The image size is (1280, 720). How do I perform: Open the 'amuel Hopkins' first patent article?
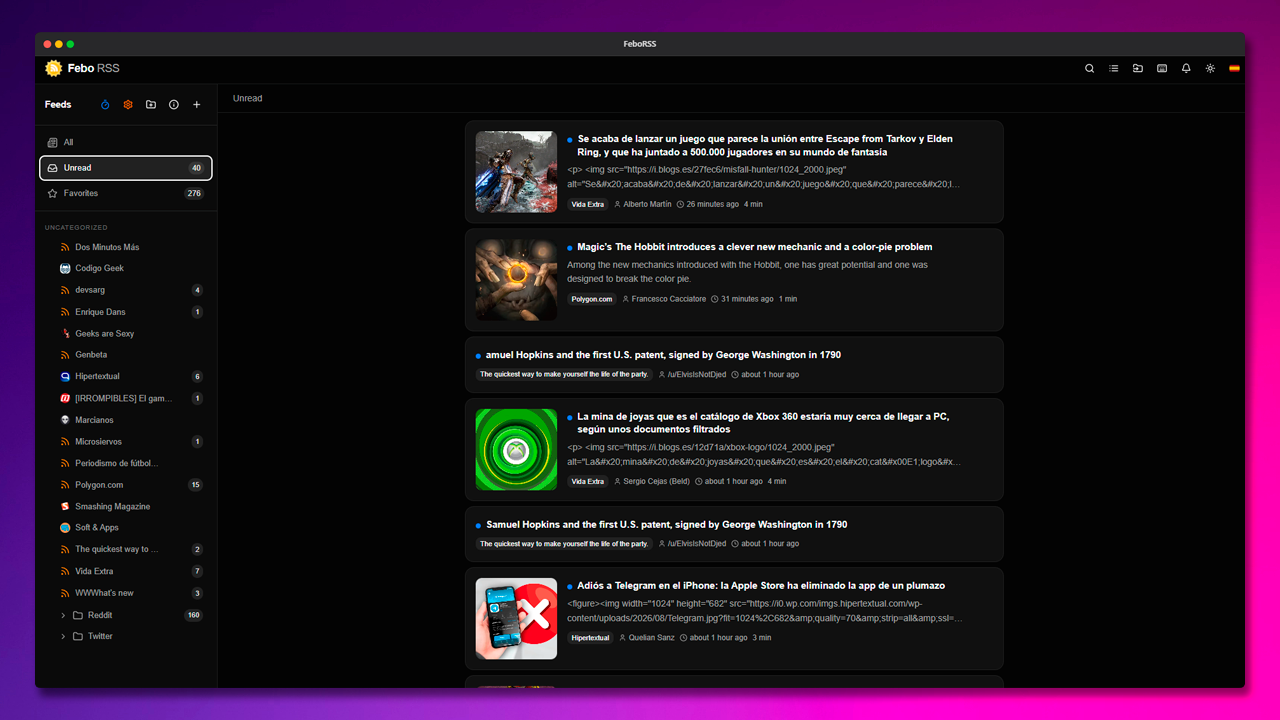(663, 355)
